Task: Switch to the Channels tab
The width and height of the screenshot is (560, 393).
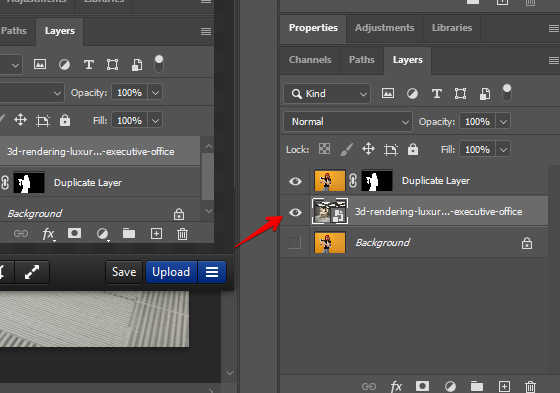Action: click(x=310, y=60)
